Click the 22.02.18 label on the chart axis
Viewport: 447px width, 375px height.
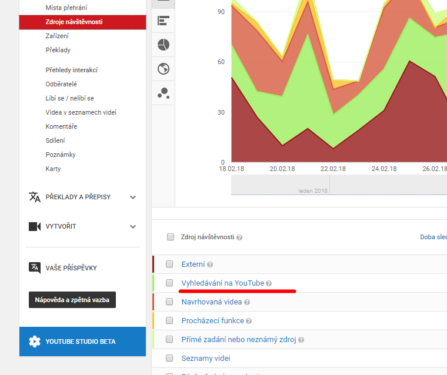click(x=333, y=169)
